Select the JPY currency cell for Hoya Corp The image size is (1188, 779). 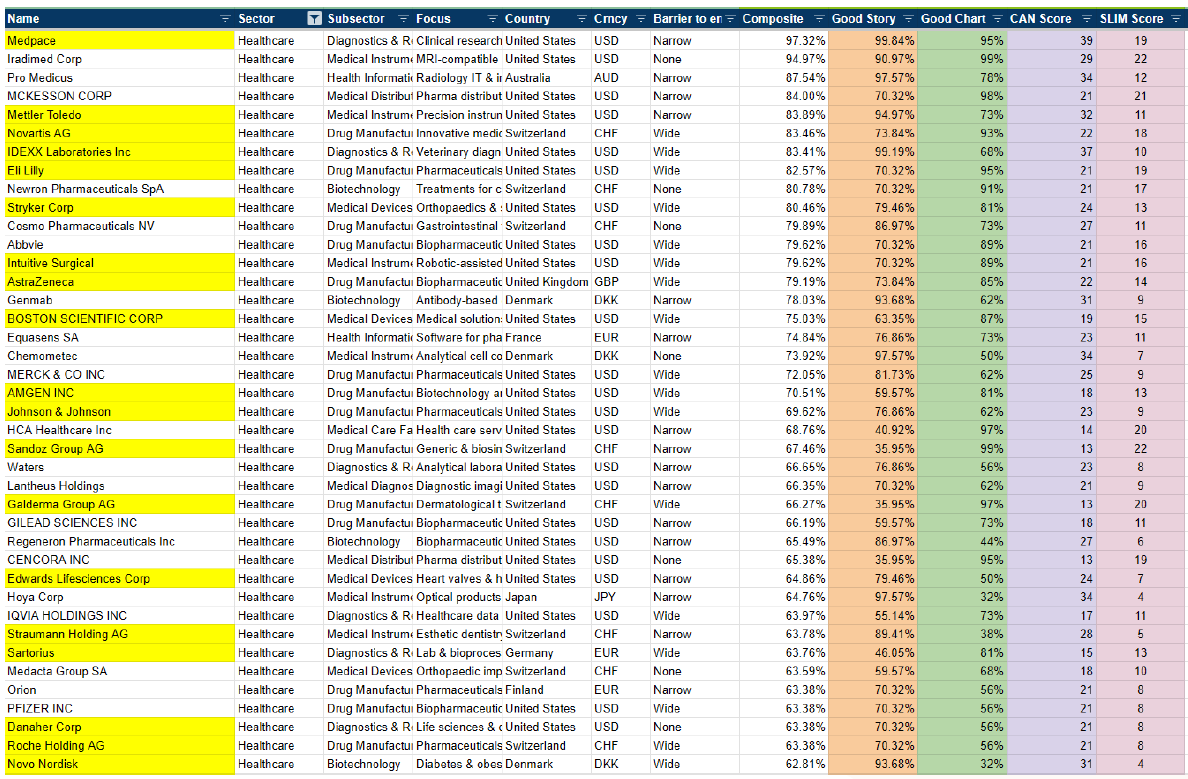pos(621,597)
